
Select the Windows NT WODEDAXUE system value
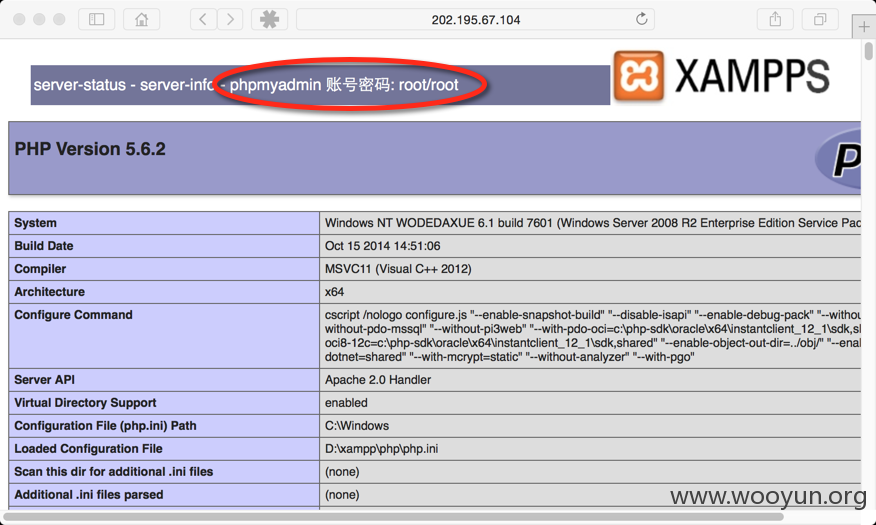point(593,223)
